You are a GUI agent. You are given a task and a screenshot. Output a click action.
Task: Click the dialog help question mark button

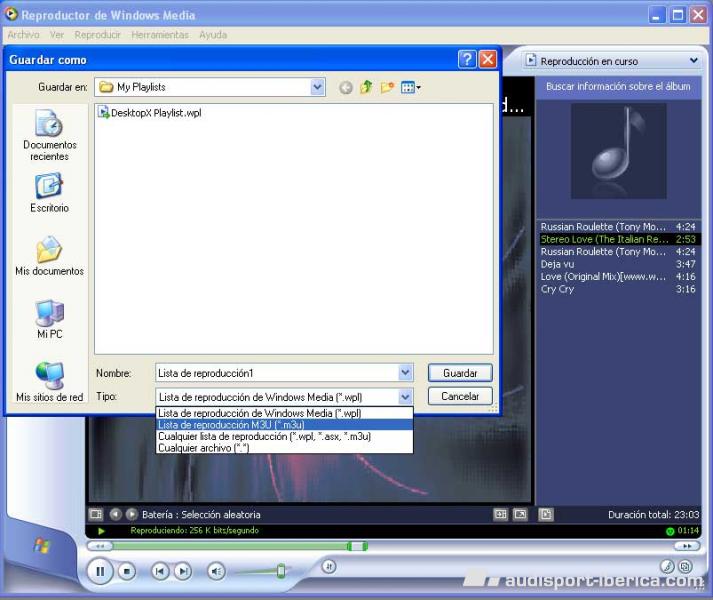[467, 59]
